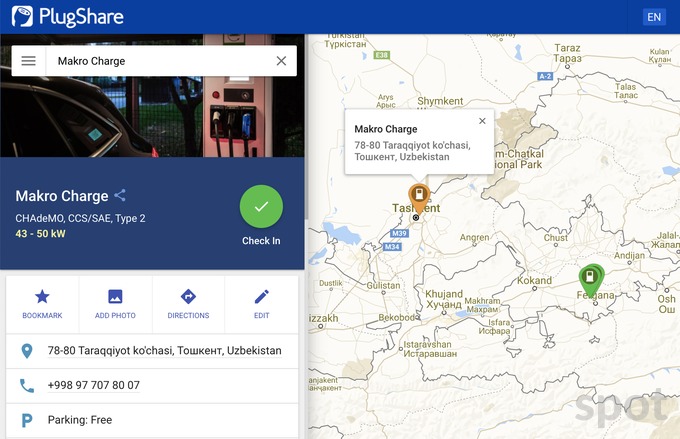
Task: Clear the Makro Charge search text
Action: 281,61
